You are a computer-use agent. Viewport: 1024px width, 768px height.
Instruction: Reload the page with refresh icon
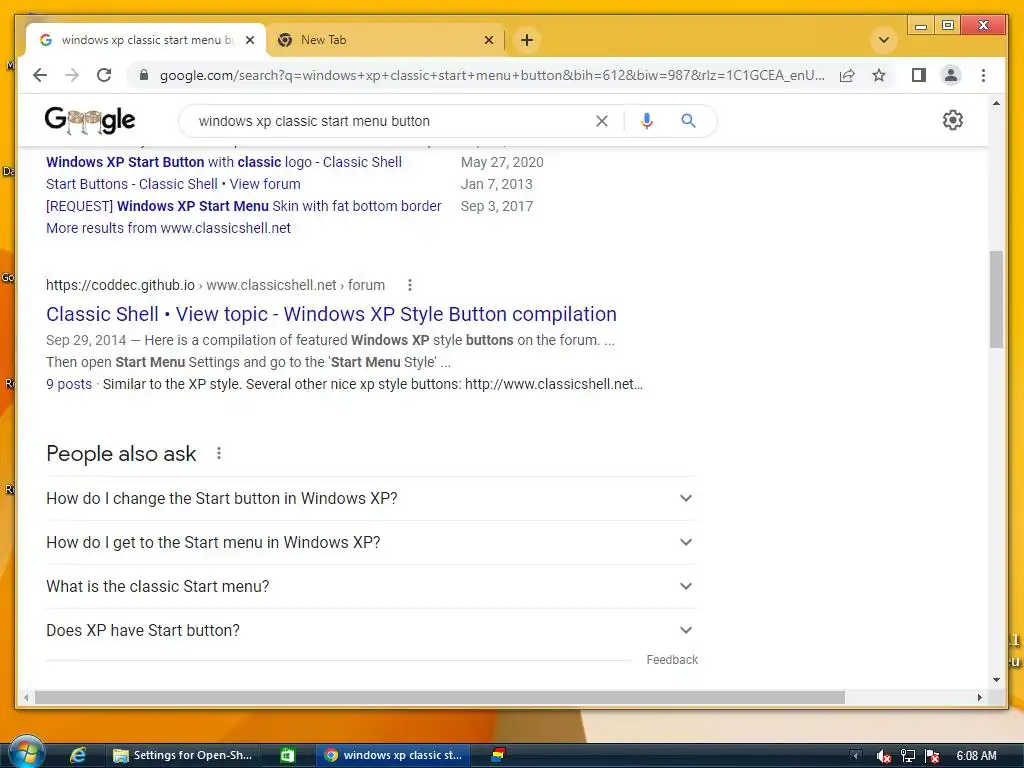[104, 75]
